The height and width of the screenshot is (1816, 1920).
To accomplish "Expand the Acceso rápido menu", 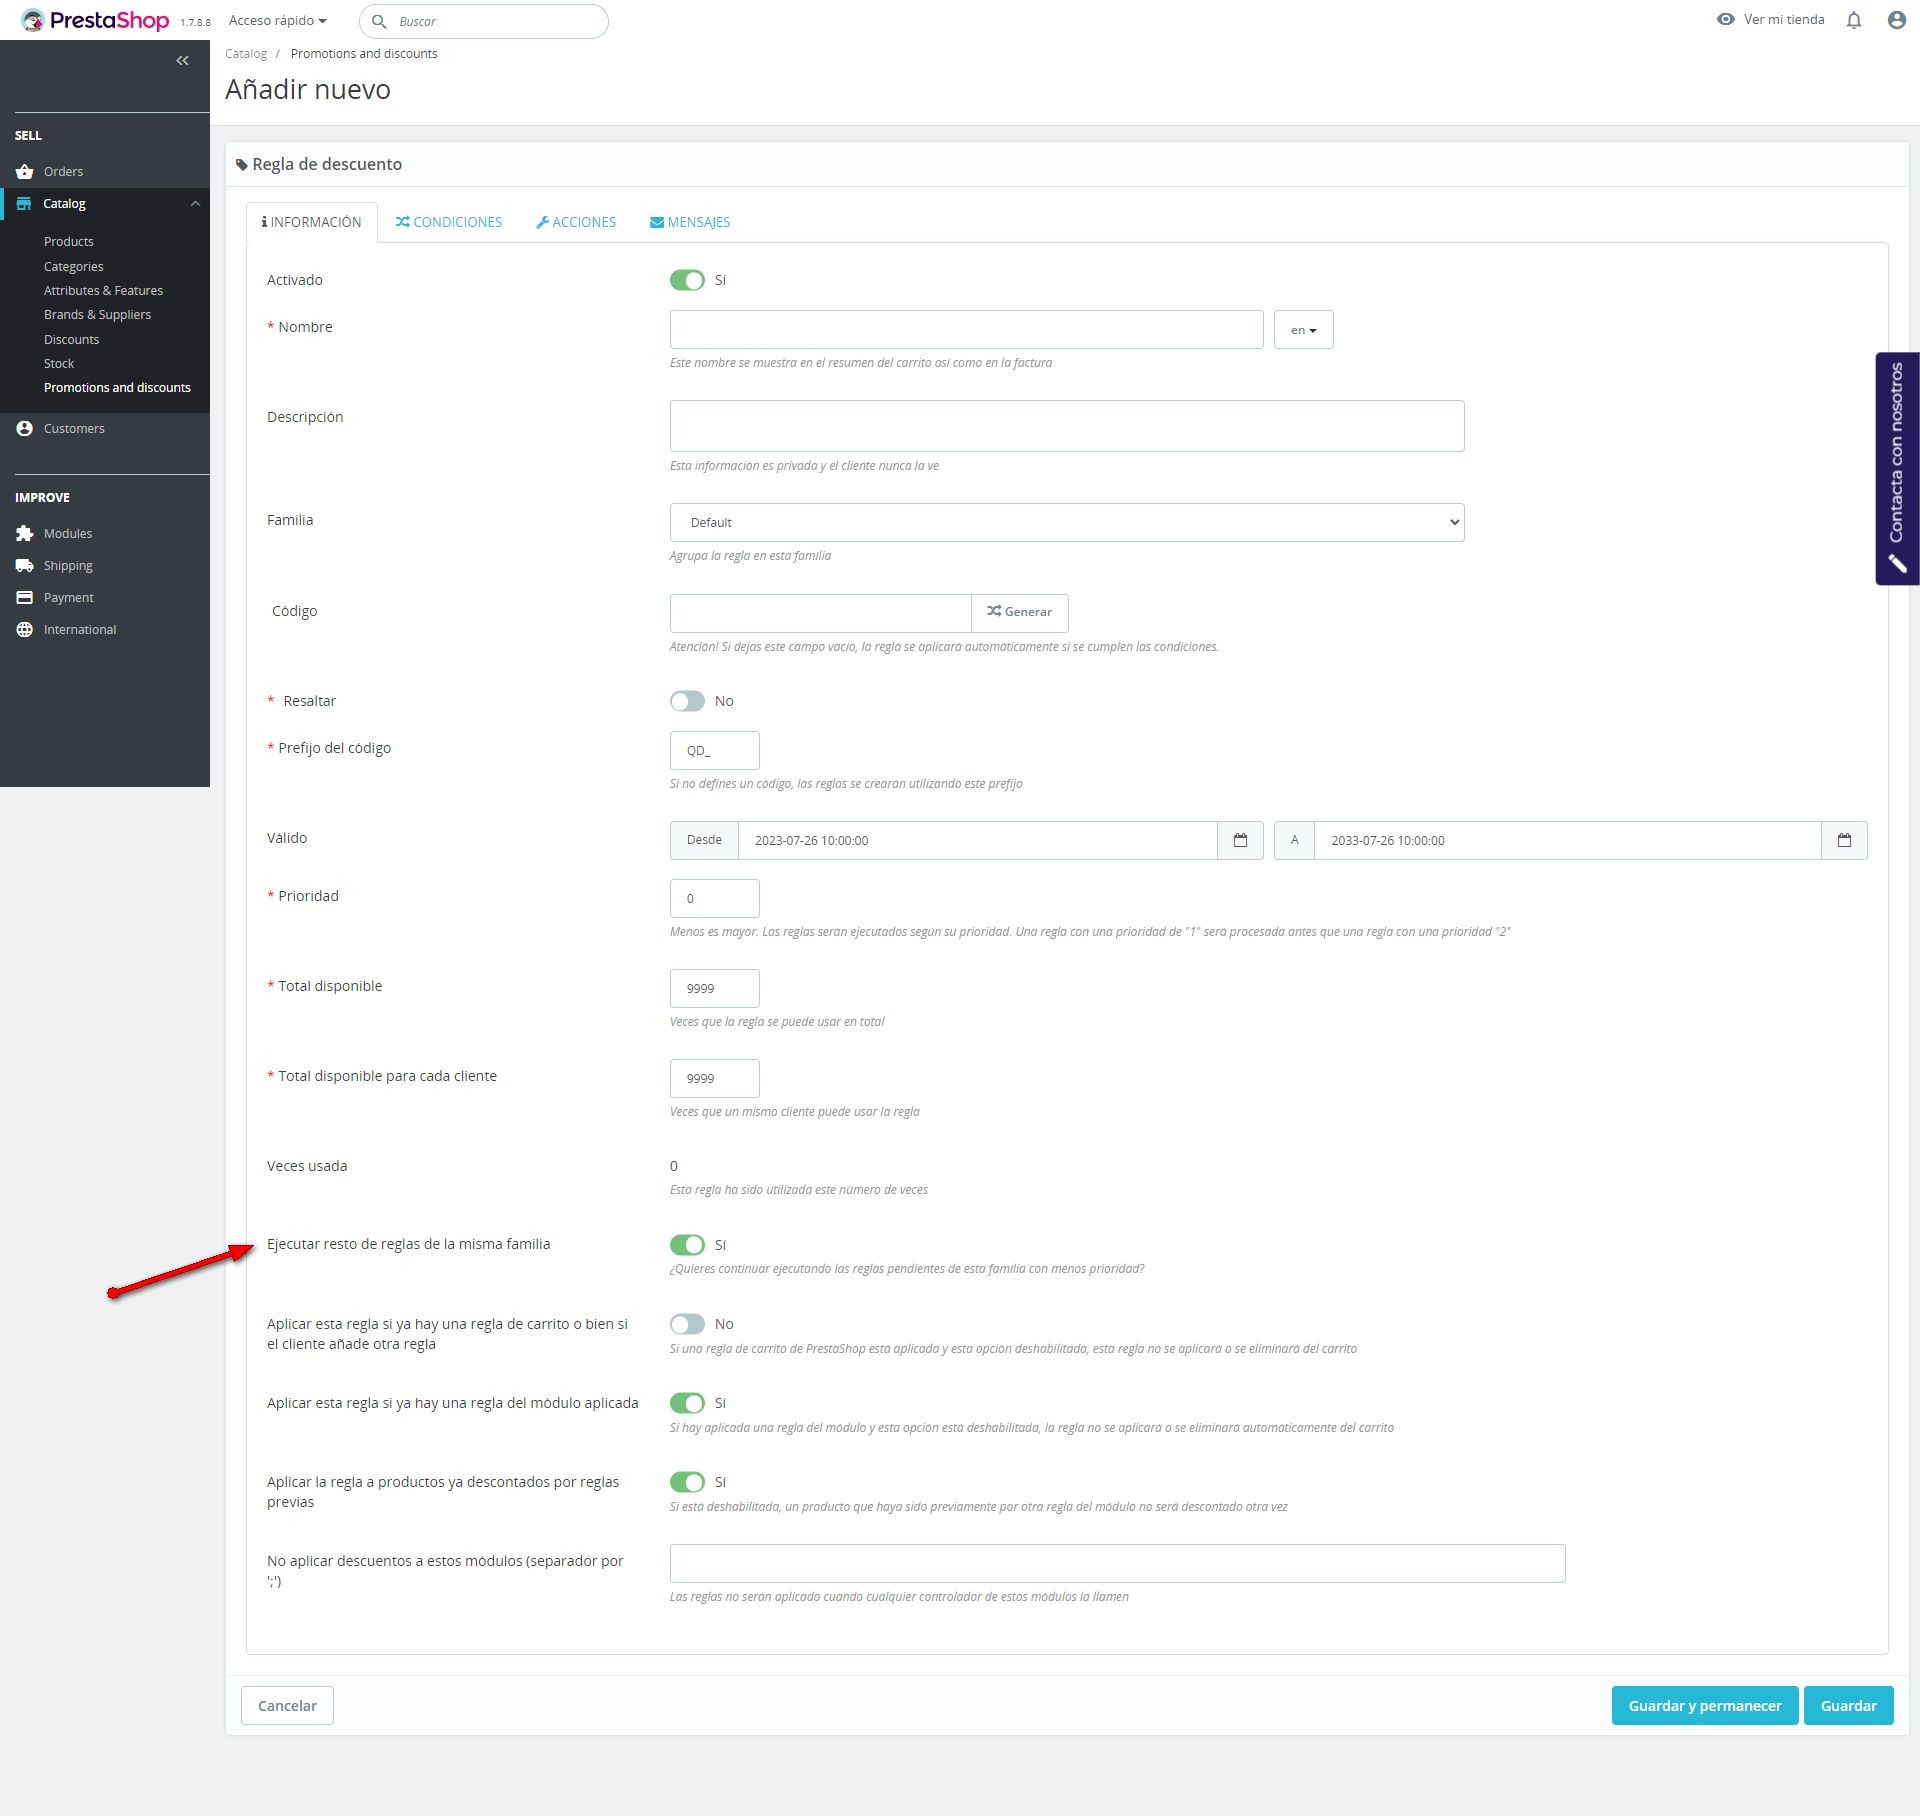I will (277, 21).
